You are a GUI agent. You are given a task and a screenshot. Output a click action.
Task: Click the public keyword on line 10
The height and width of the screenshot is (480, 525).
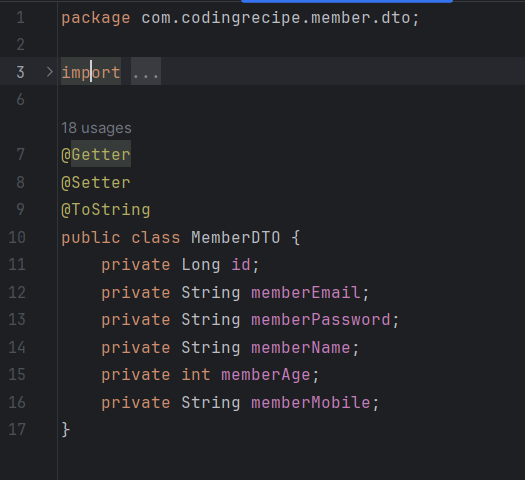point(91,238)
